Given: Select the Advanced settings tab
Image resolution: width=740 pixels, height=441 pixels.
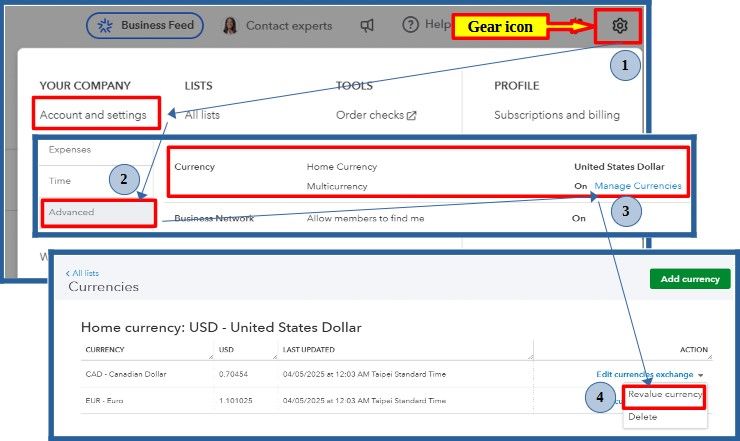Looking at the screenshot, I should click(98, 212).
